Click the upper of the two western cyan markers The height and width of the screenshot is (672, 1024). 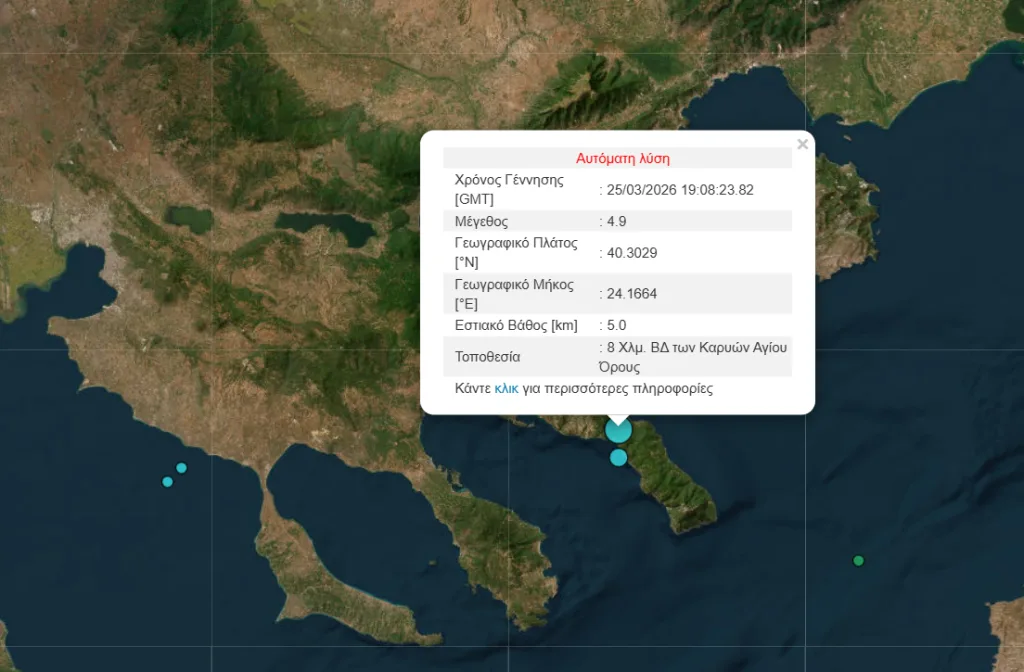point(181,468)
